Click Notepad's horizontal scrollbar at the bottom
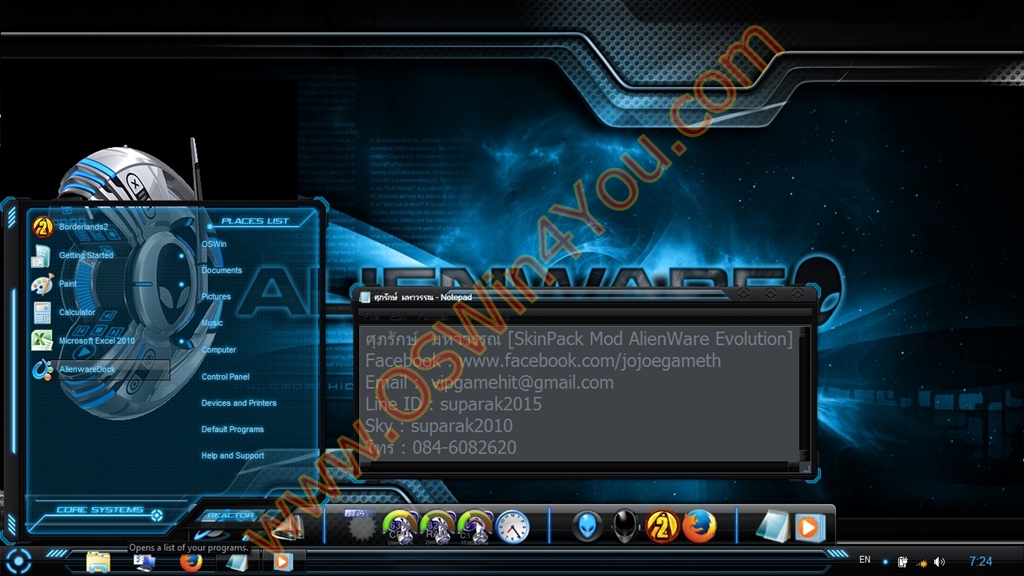 click(578, 467)
